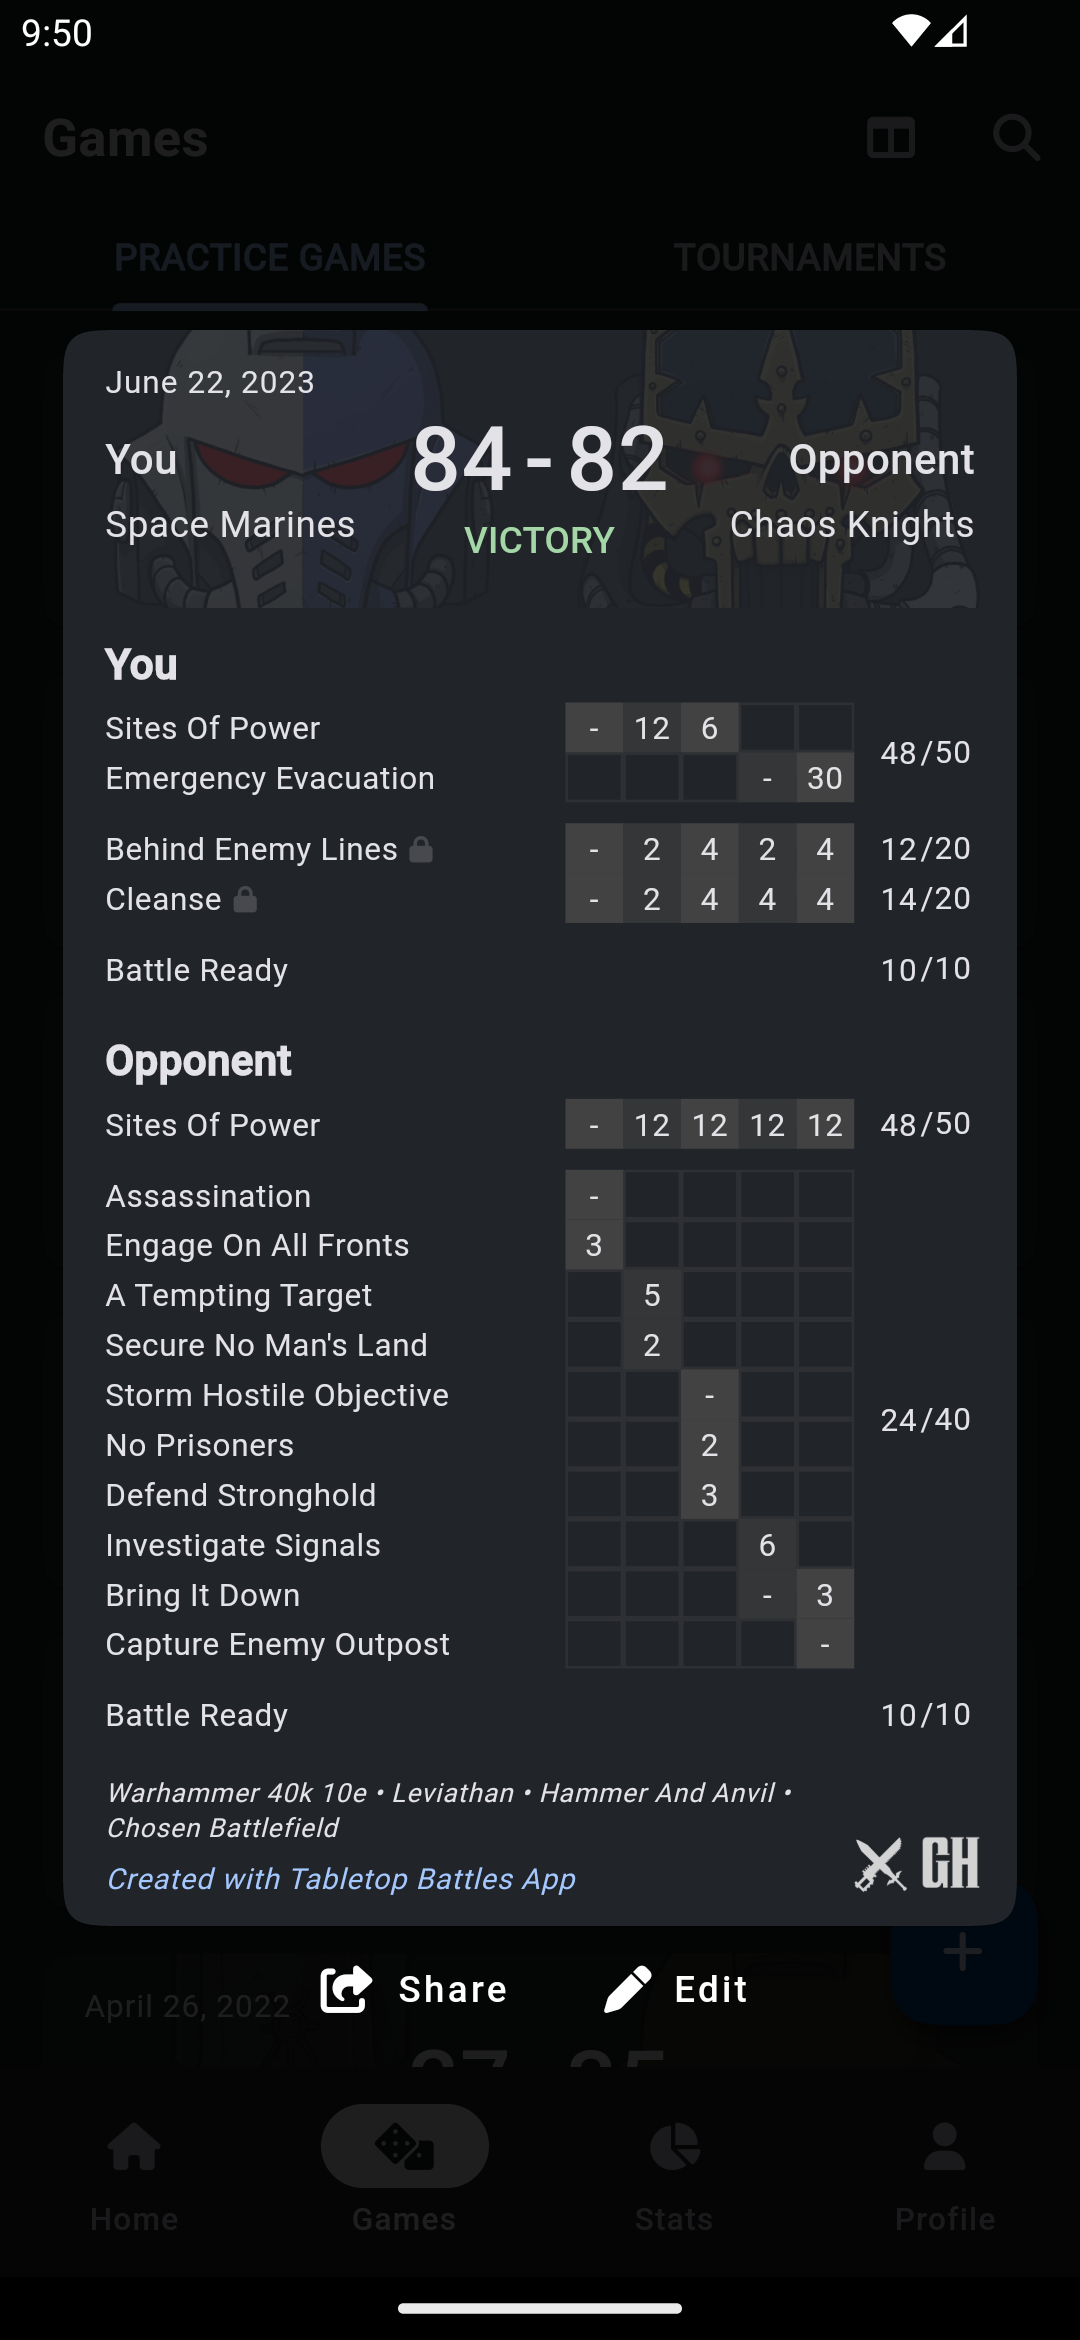Tap the 84 - 82 final score

[539, 460]
